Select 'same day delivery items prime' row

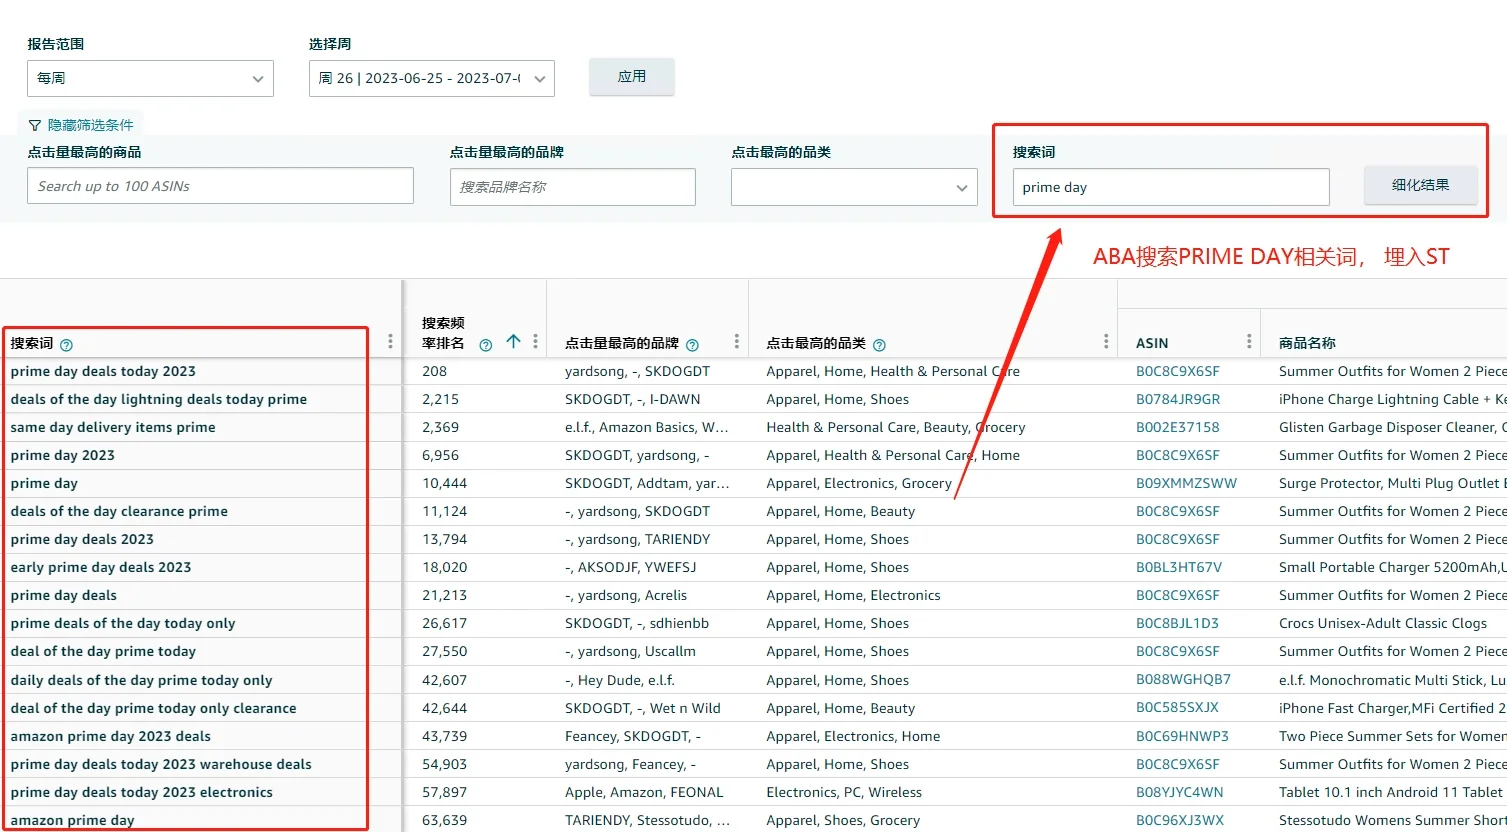[113, 427]
